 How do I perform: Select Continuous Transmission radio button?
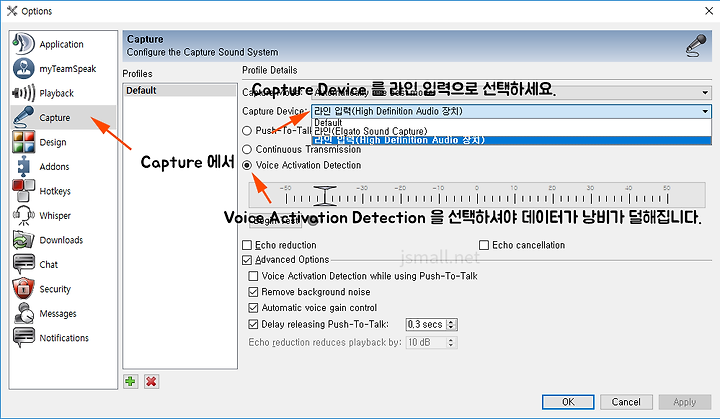point(247,149)
